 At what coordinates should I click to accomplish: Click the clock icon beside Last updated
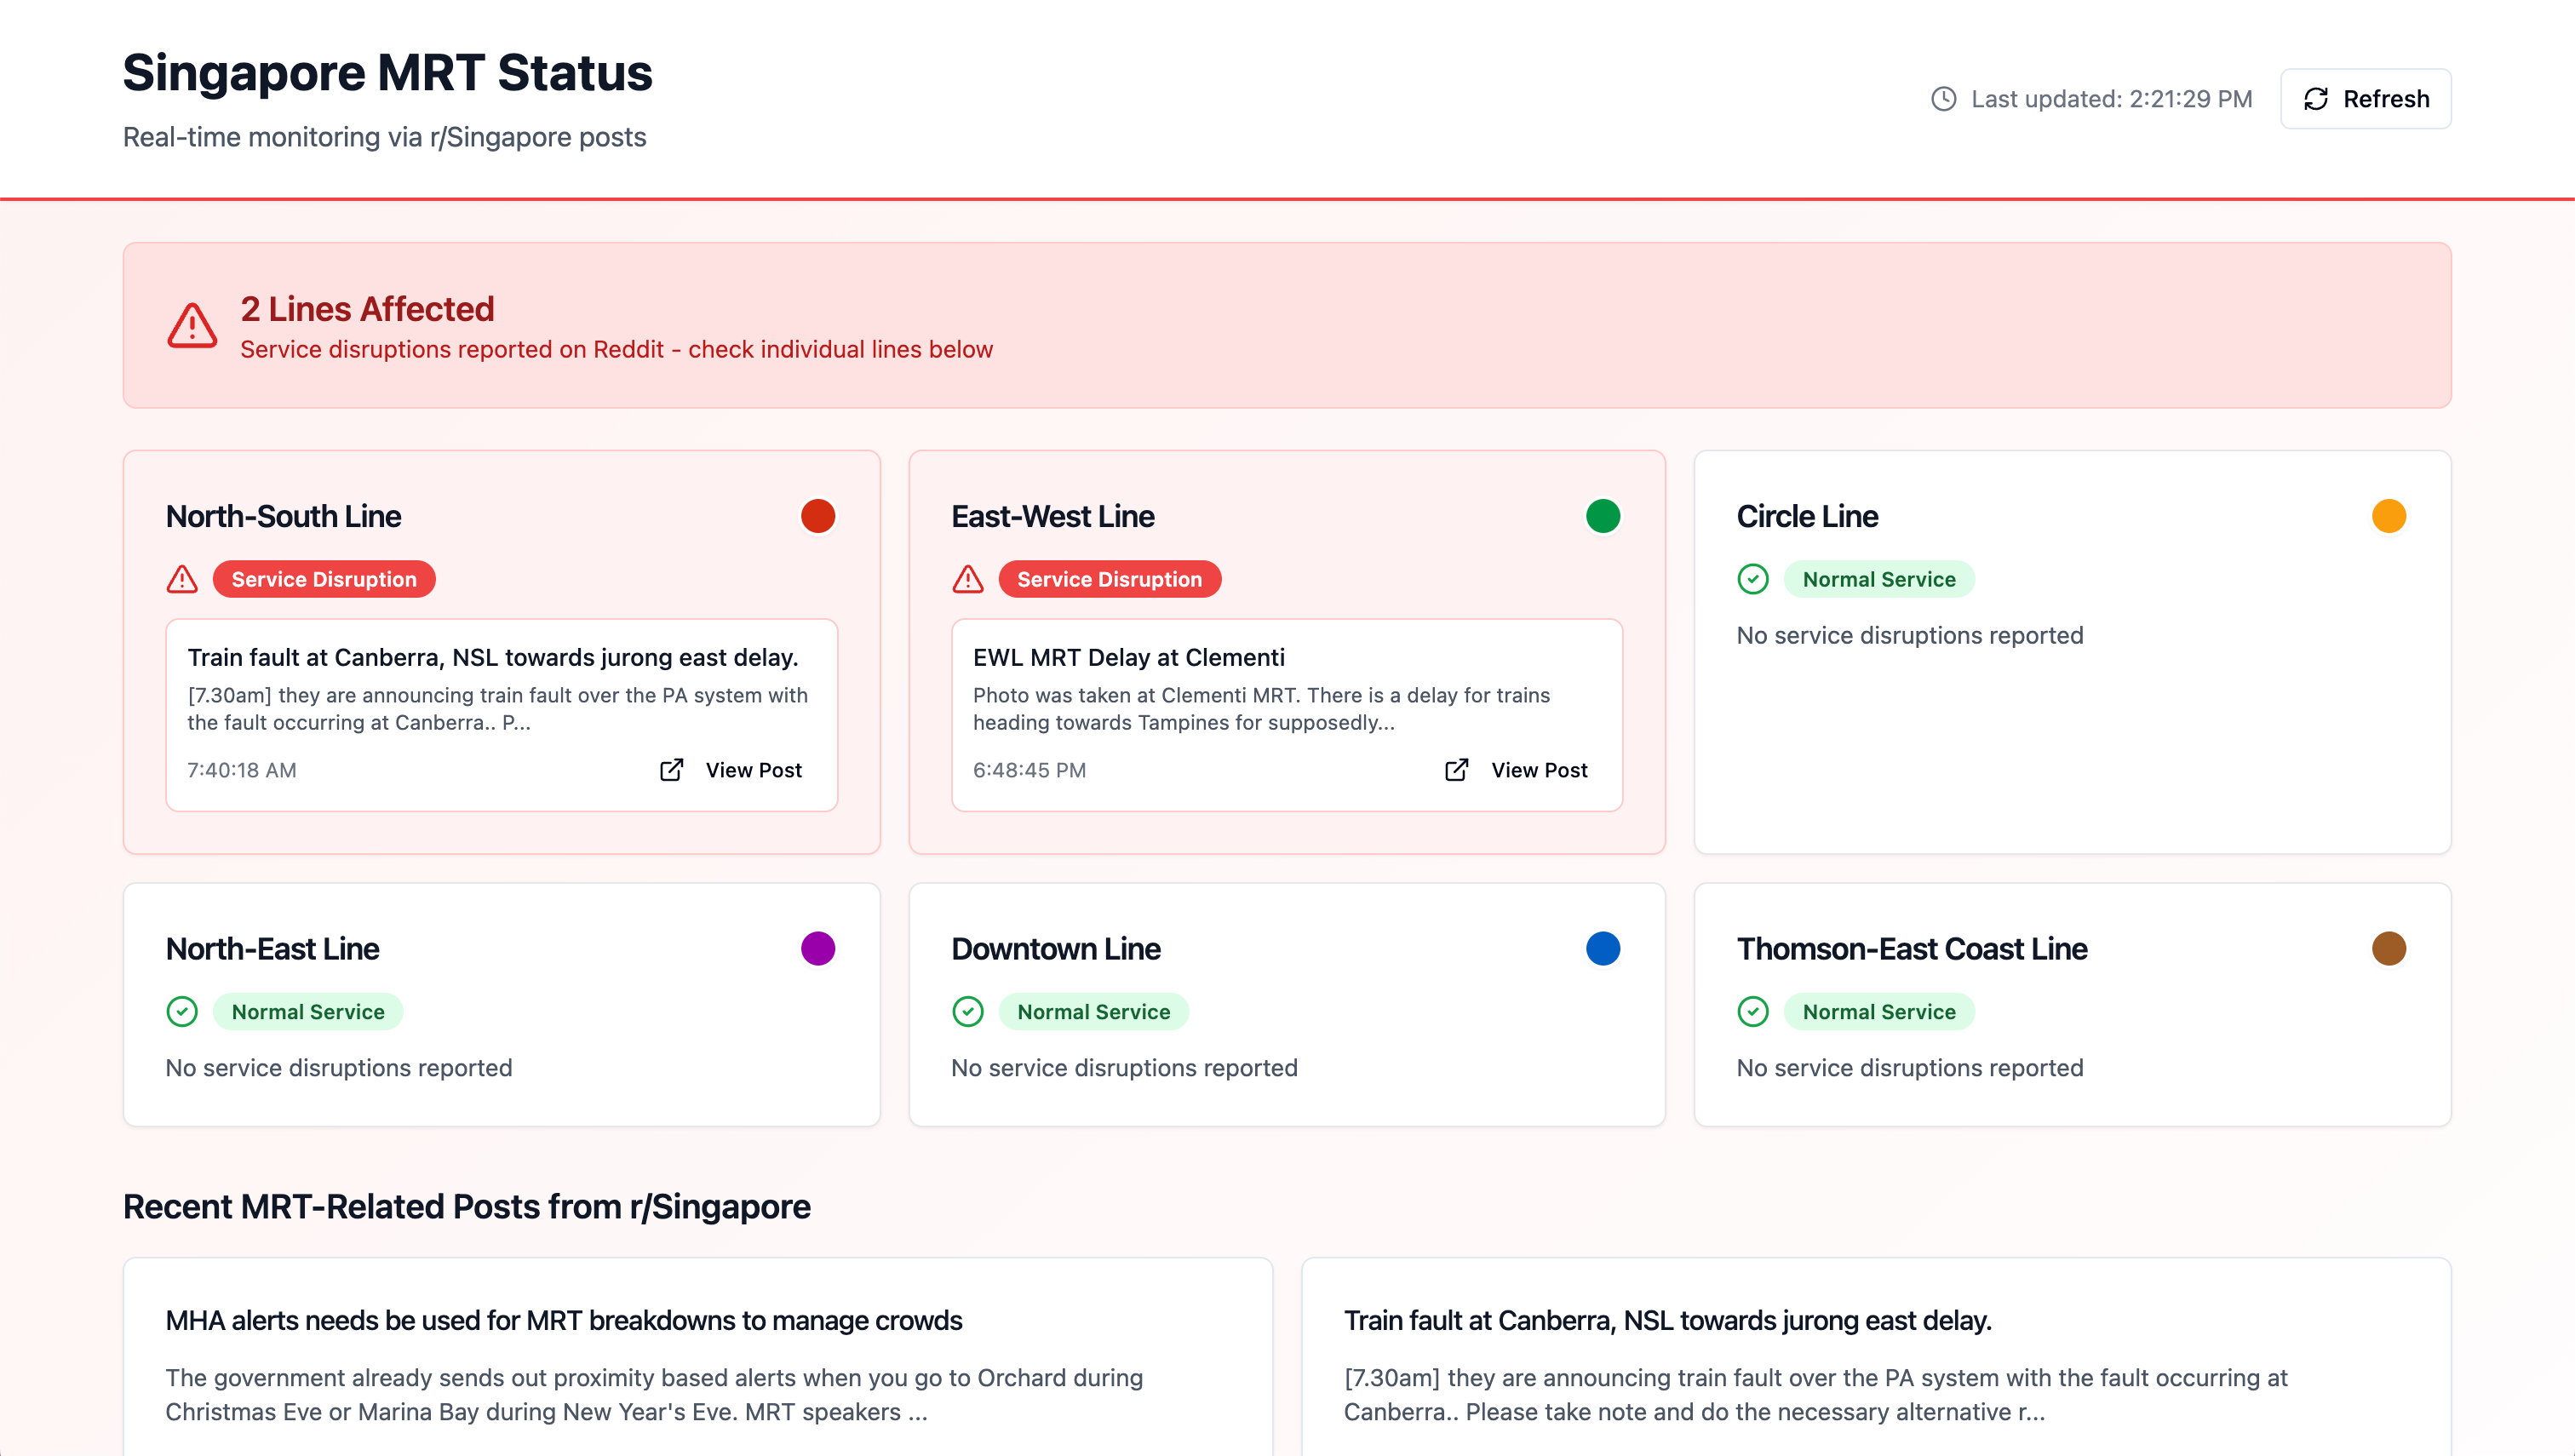[1943, 99]
